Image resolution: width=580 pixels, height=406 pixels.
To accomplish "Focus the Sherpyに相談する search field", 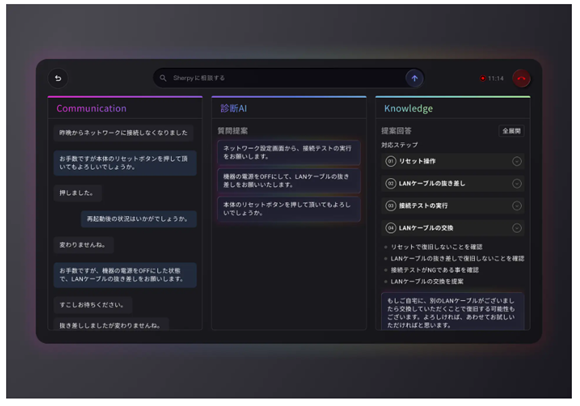I will [289, 78].
